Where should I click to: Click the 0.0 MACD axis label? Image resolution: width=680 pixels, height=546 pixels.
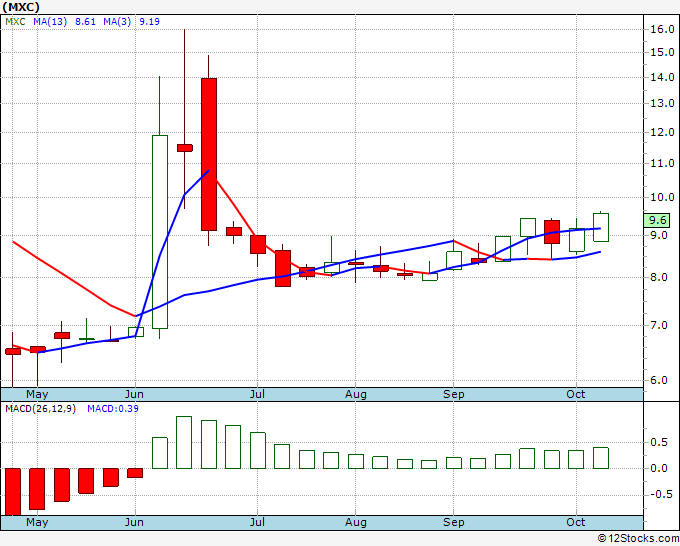pyautogui.click(x=658, y=468)
